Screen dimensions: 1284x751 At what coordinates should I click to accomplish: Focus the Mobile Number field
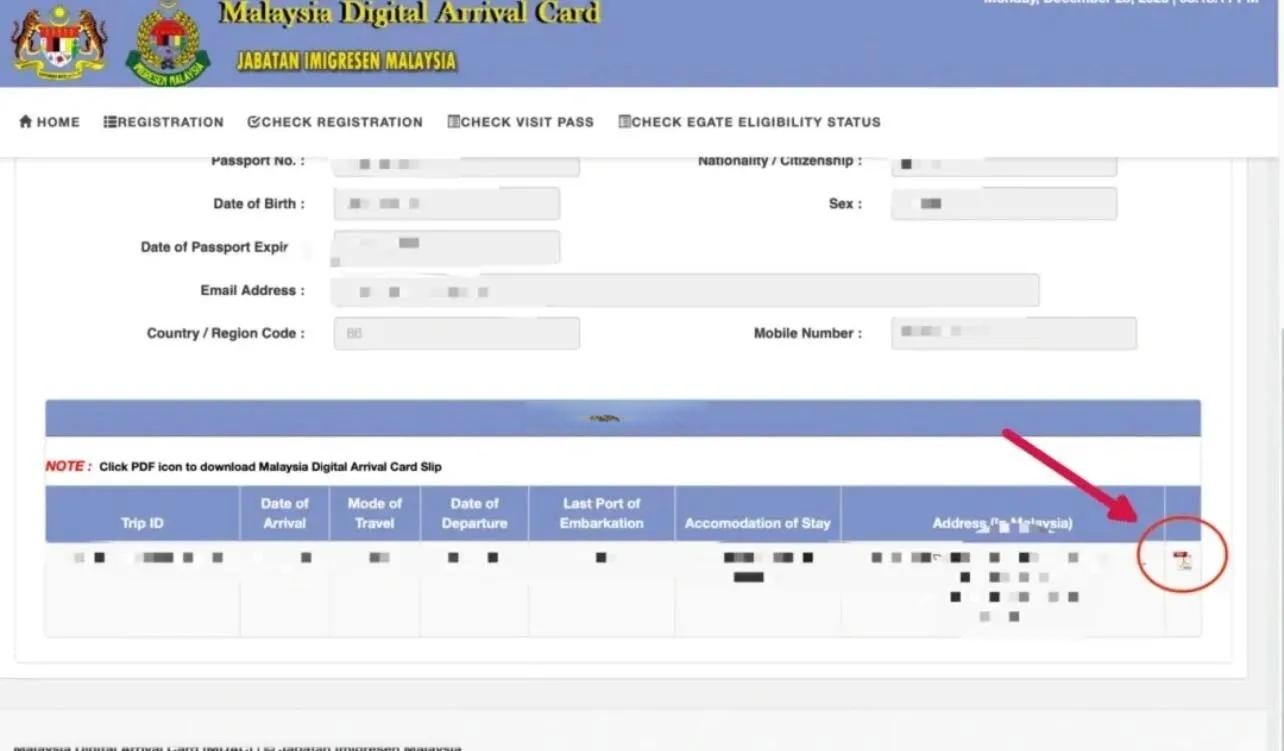click(1013, 333)
